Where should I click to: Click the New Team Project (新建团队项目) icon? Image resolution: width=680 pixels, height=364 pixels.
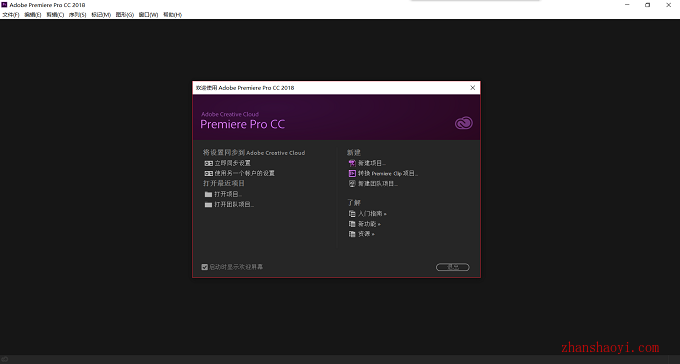(x=352, y=184)
